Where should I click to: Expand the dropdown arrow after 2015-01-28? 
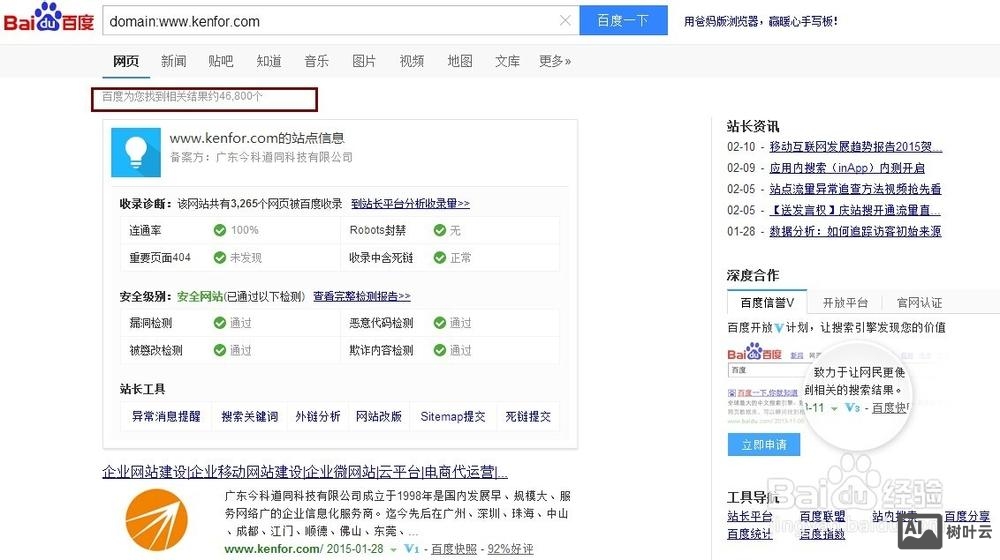click(x=393, y=549)
